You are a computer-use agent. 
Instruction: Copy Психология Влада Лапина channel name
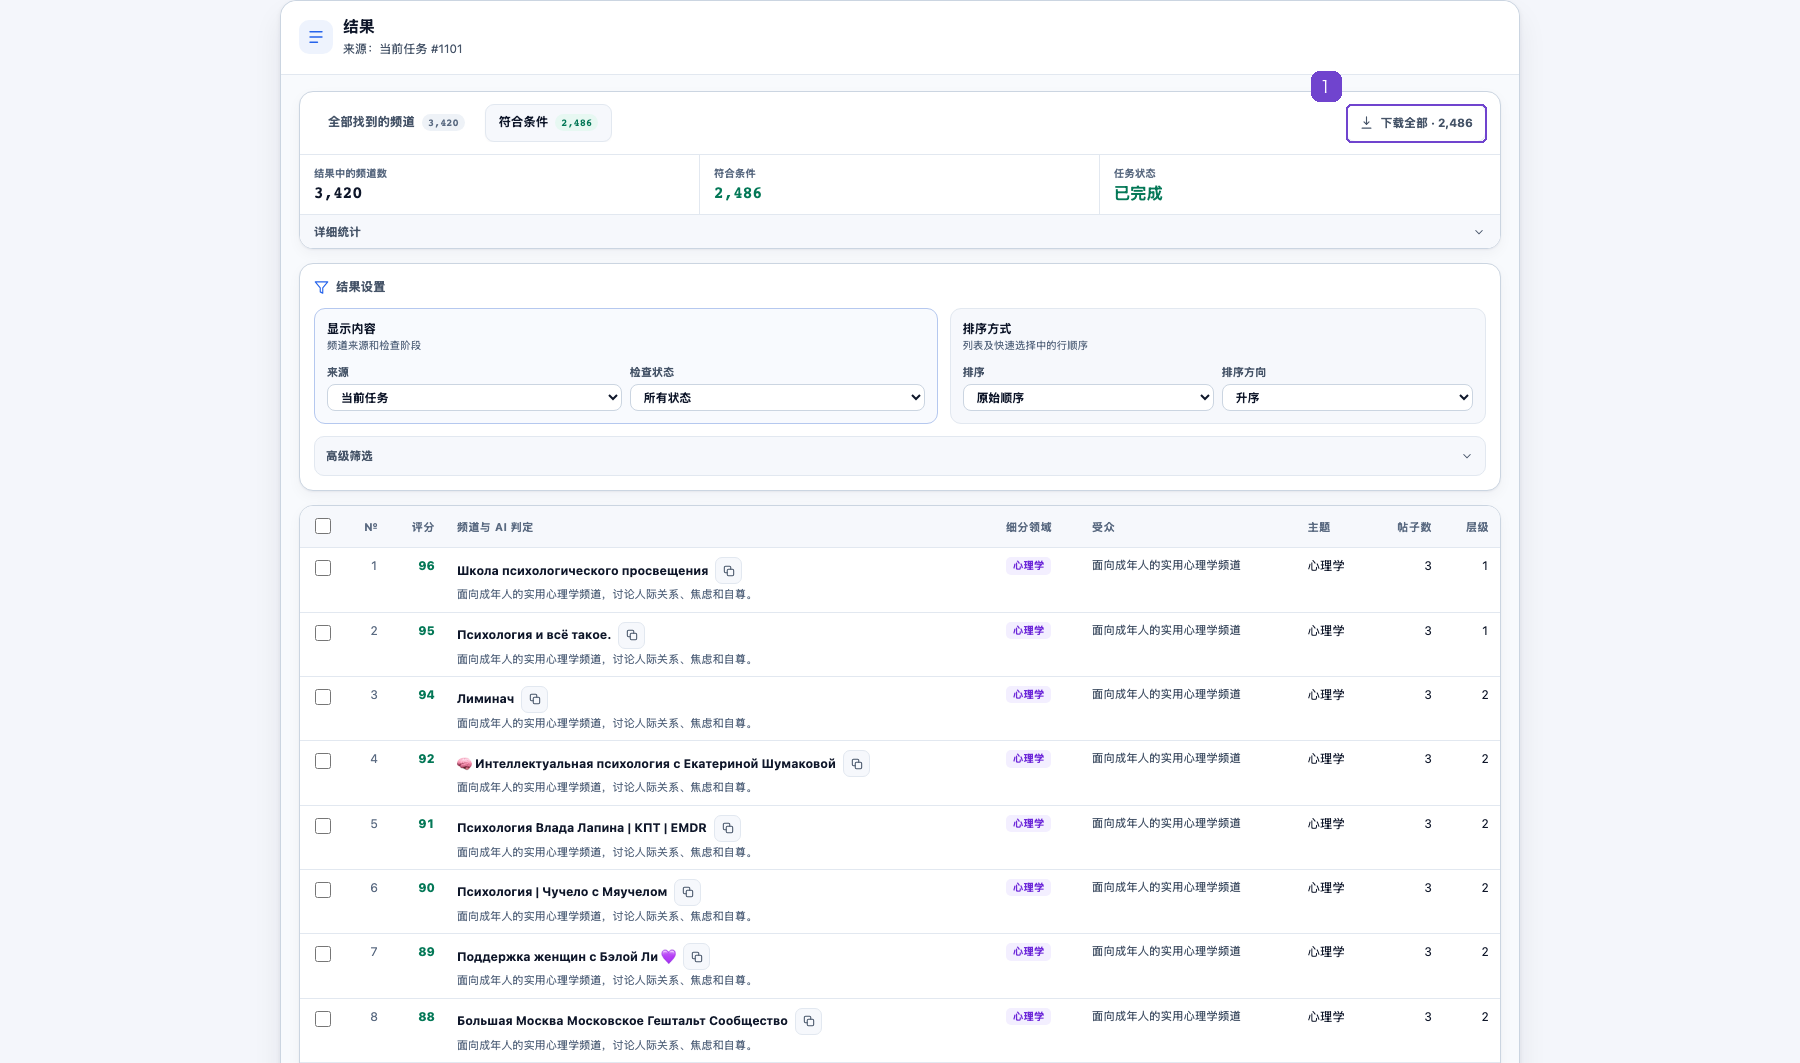coord(728,828)
